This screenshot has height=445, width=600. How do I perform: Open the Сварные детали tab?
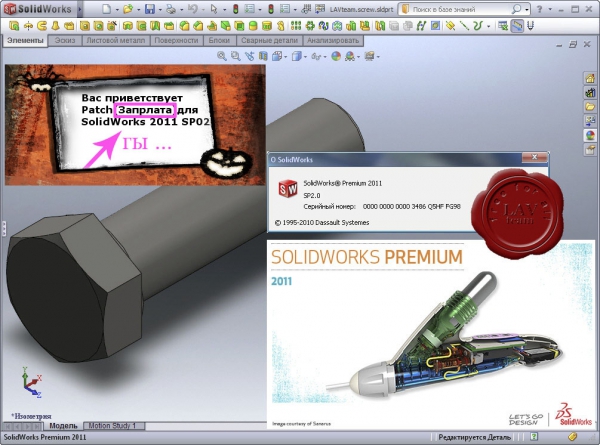click(269, 40)
